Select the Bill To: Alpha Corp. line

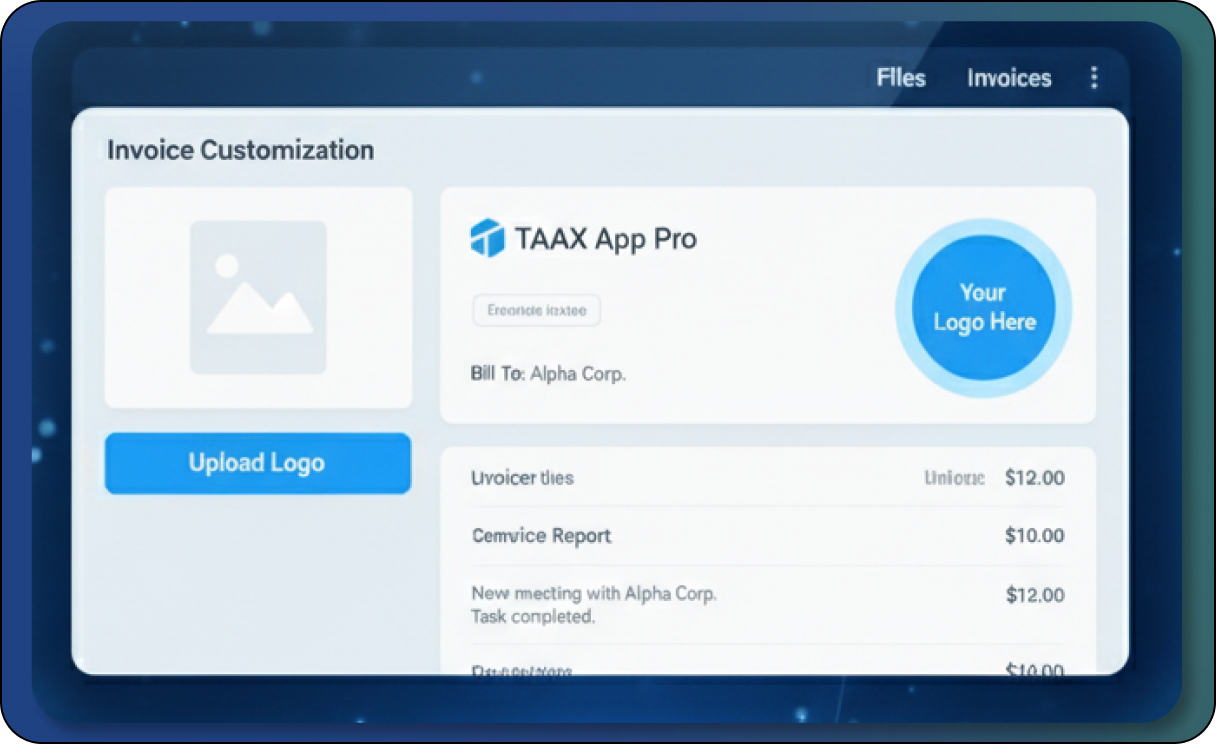click(x=547, y=374)
